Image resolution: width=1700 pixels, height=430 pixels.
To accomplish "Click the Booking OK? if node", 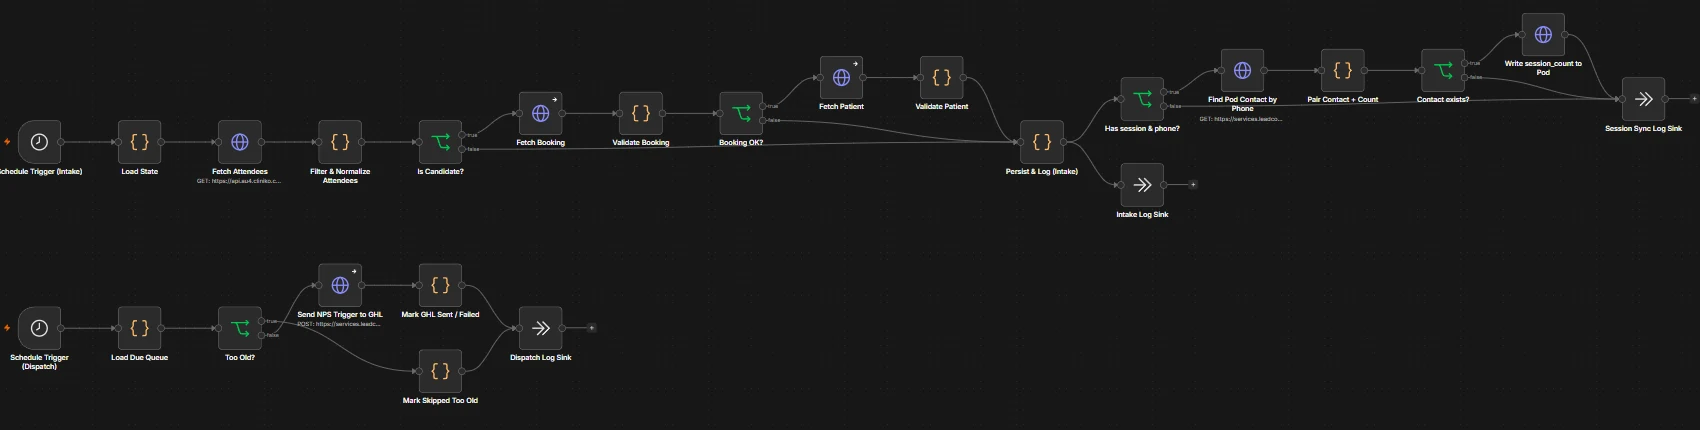I will click(x=741, y=114).
